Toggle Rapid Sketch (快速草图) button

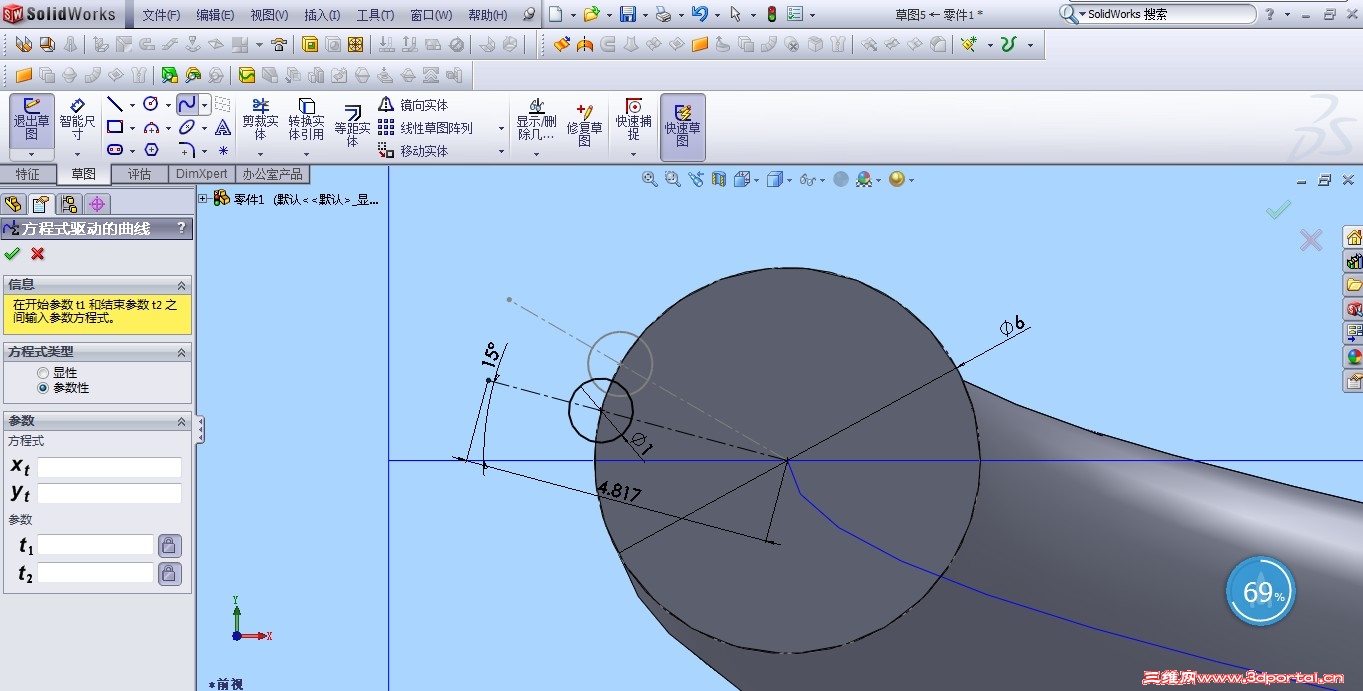(x=683, y=126)
